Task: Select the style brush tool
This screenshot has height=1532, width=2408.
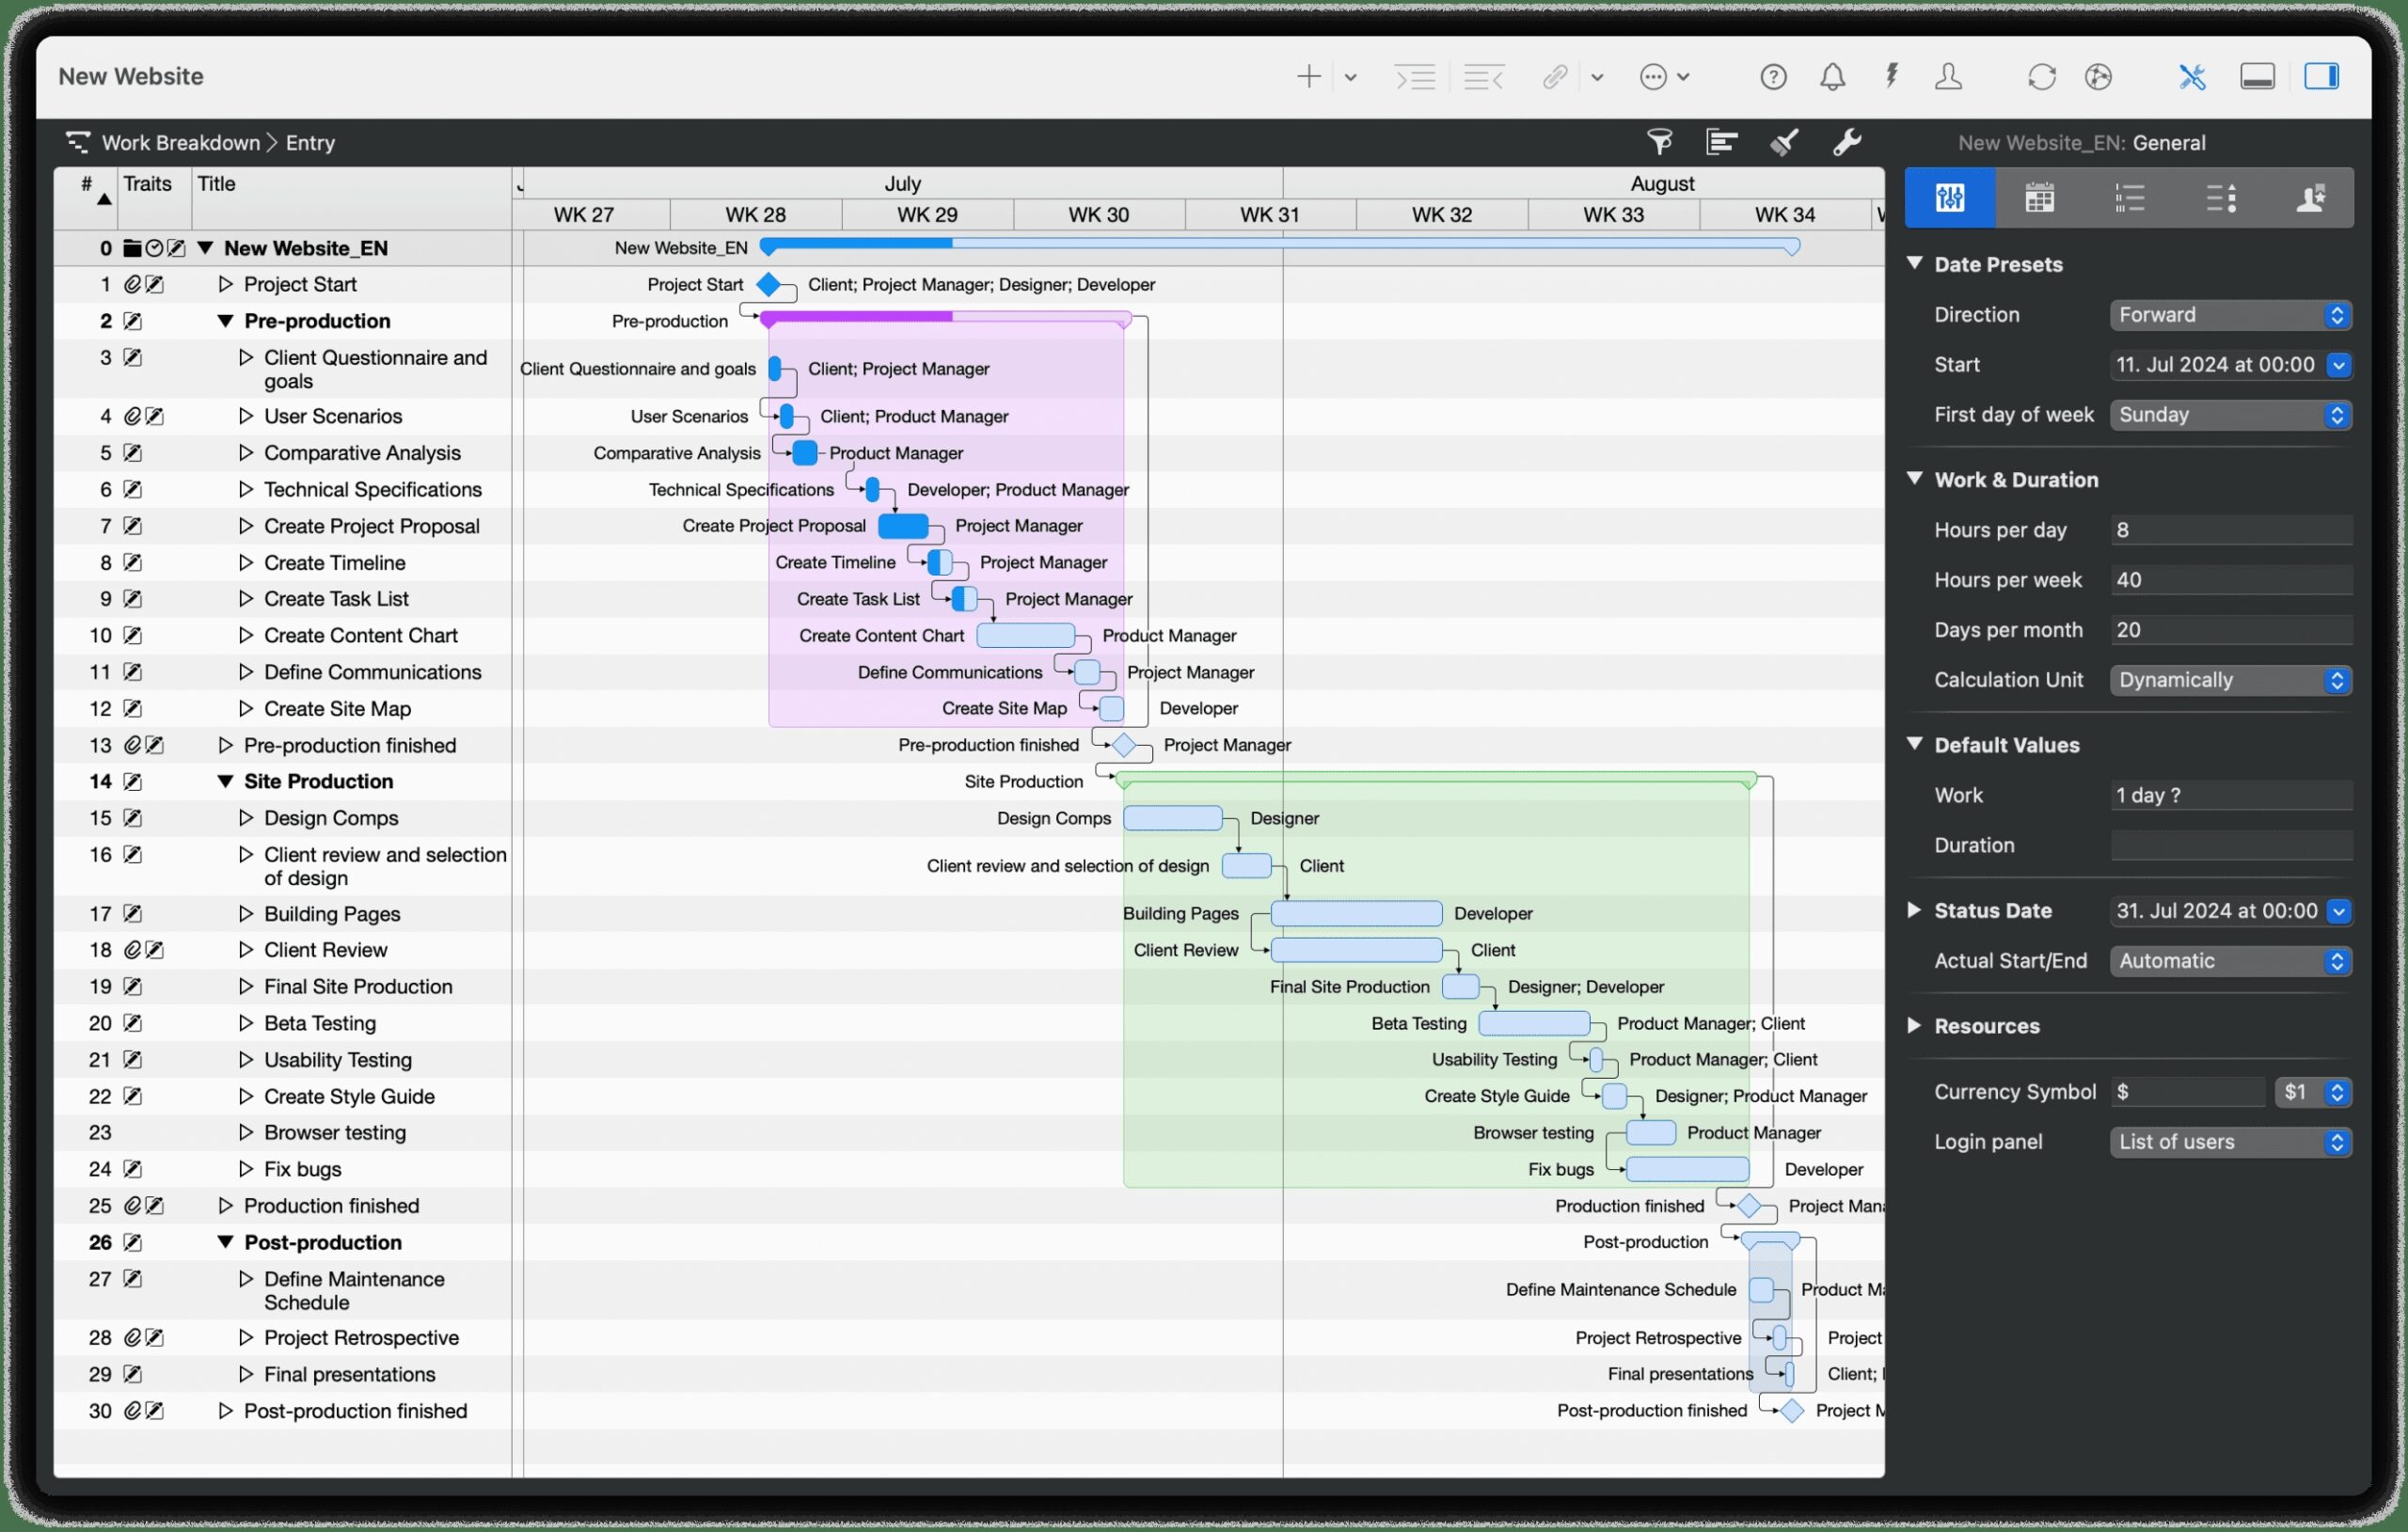Action: [x=1784, y=142]
